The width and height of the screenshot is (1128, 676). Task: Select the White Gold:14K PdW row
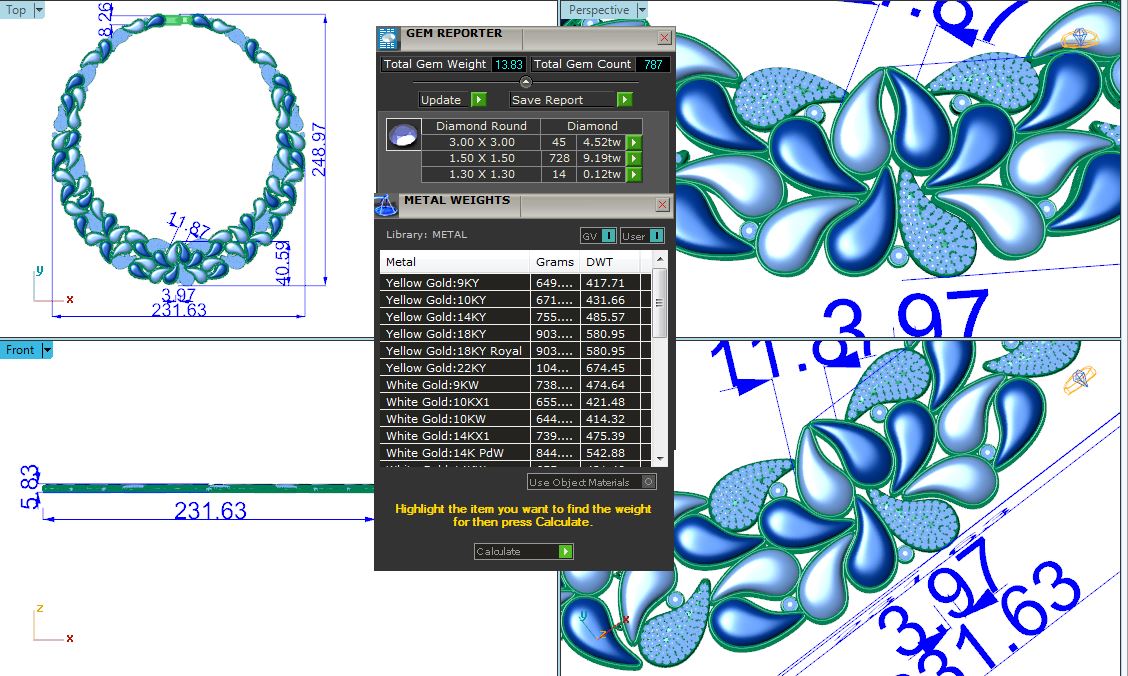454,453
